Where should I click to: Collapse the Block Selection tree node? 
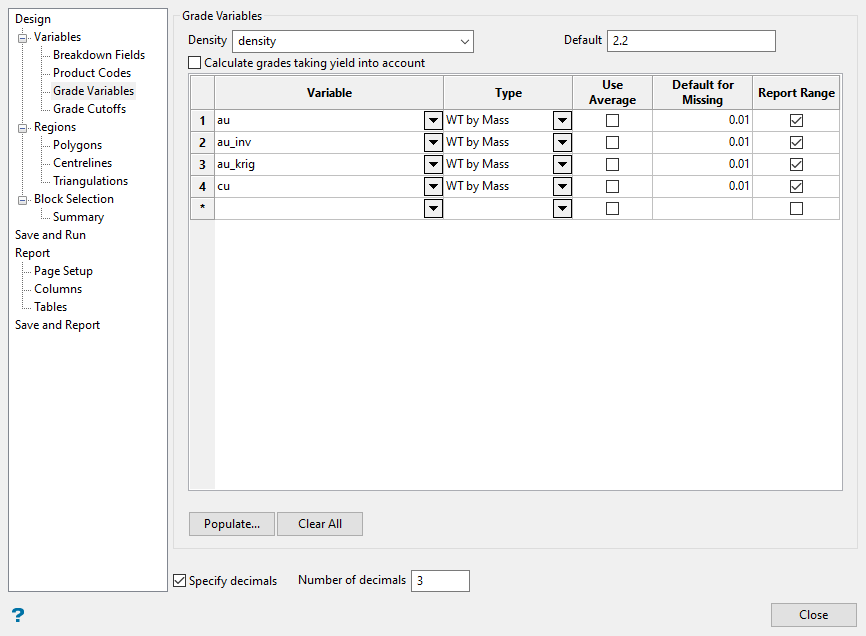coord(22,200)
